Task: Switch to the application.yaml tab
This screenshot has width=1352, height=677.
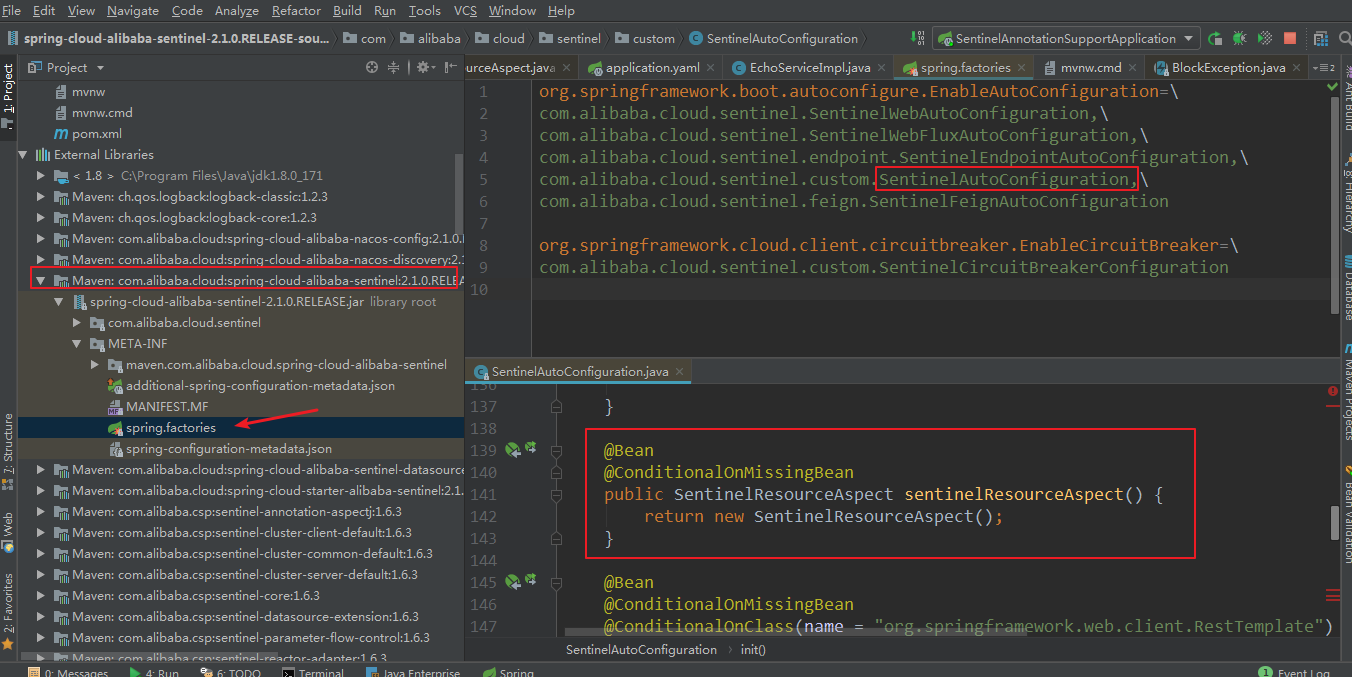Action: (x=652, y=68)
